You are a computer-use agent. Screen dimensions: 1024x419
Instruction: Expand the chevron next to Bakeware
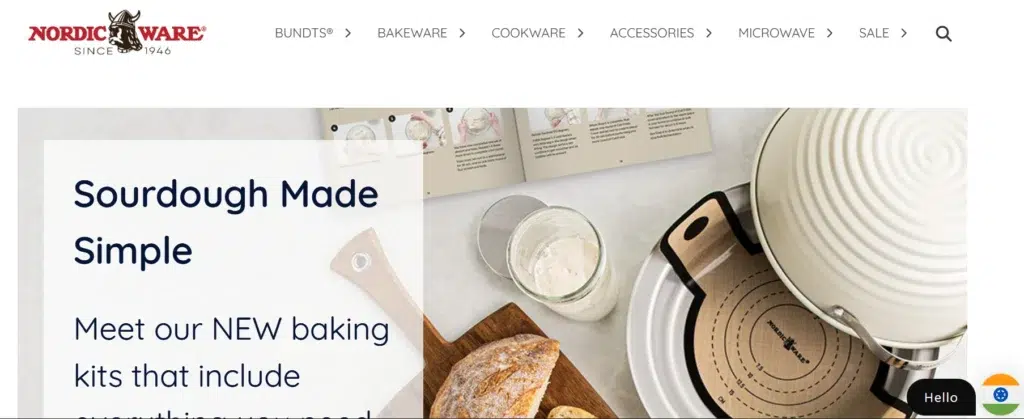point(462,33)
